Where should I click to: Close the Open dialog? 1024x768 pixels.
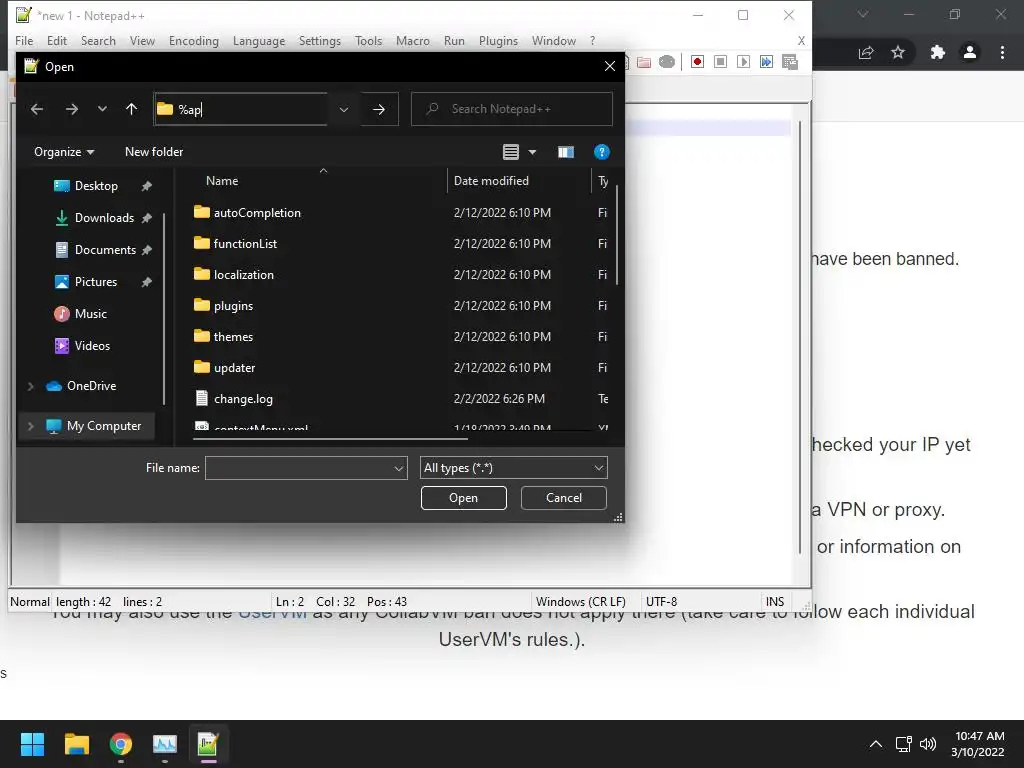click(x=609, y=67)
